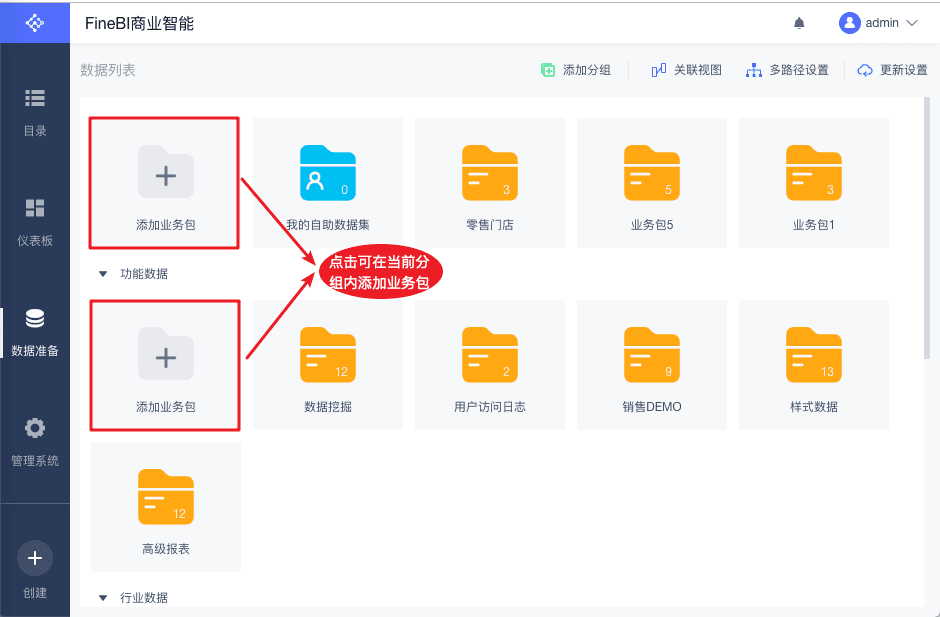Image resolution: width=940 pixels, height=617 pixels.
Task: Open the 用户访问日志 folder icon
Action: [x=490, y=355]
